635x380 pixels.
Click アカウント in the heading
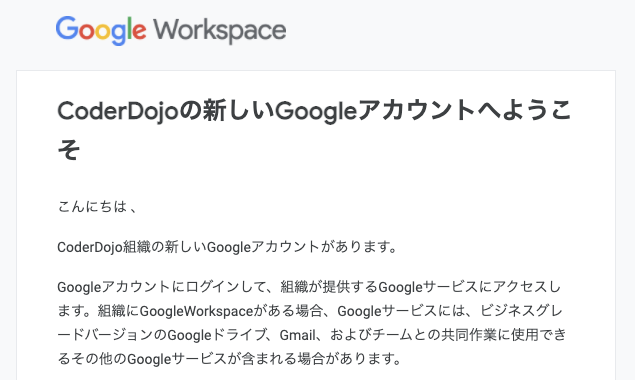pyautogui.click(x=416, y=110)
